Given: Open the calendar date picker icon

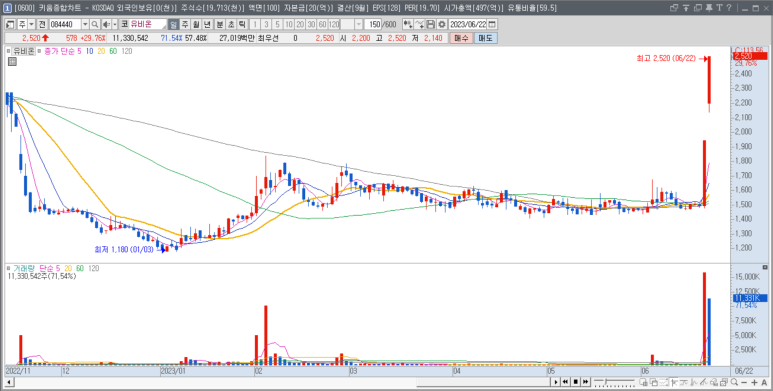Looking at the screenshot, I should pos(492,24).
